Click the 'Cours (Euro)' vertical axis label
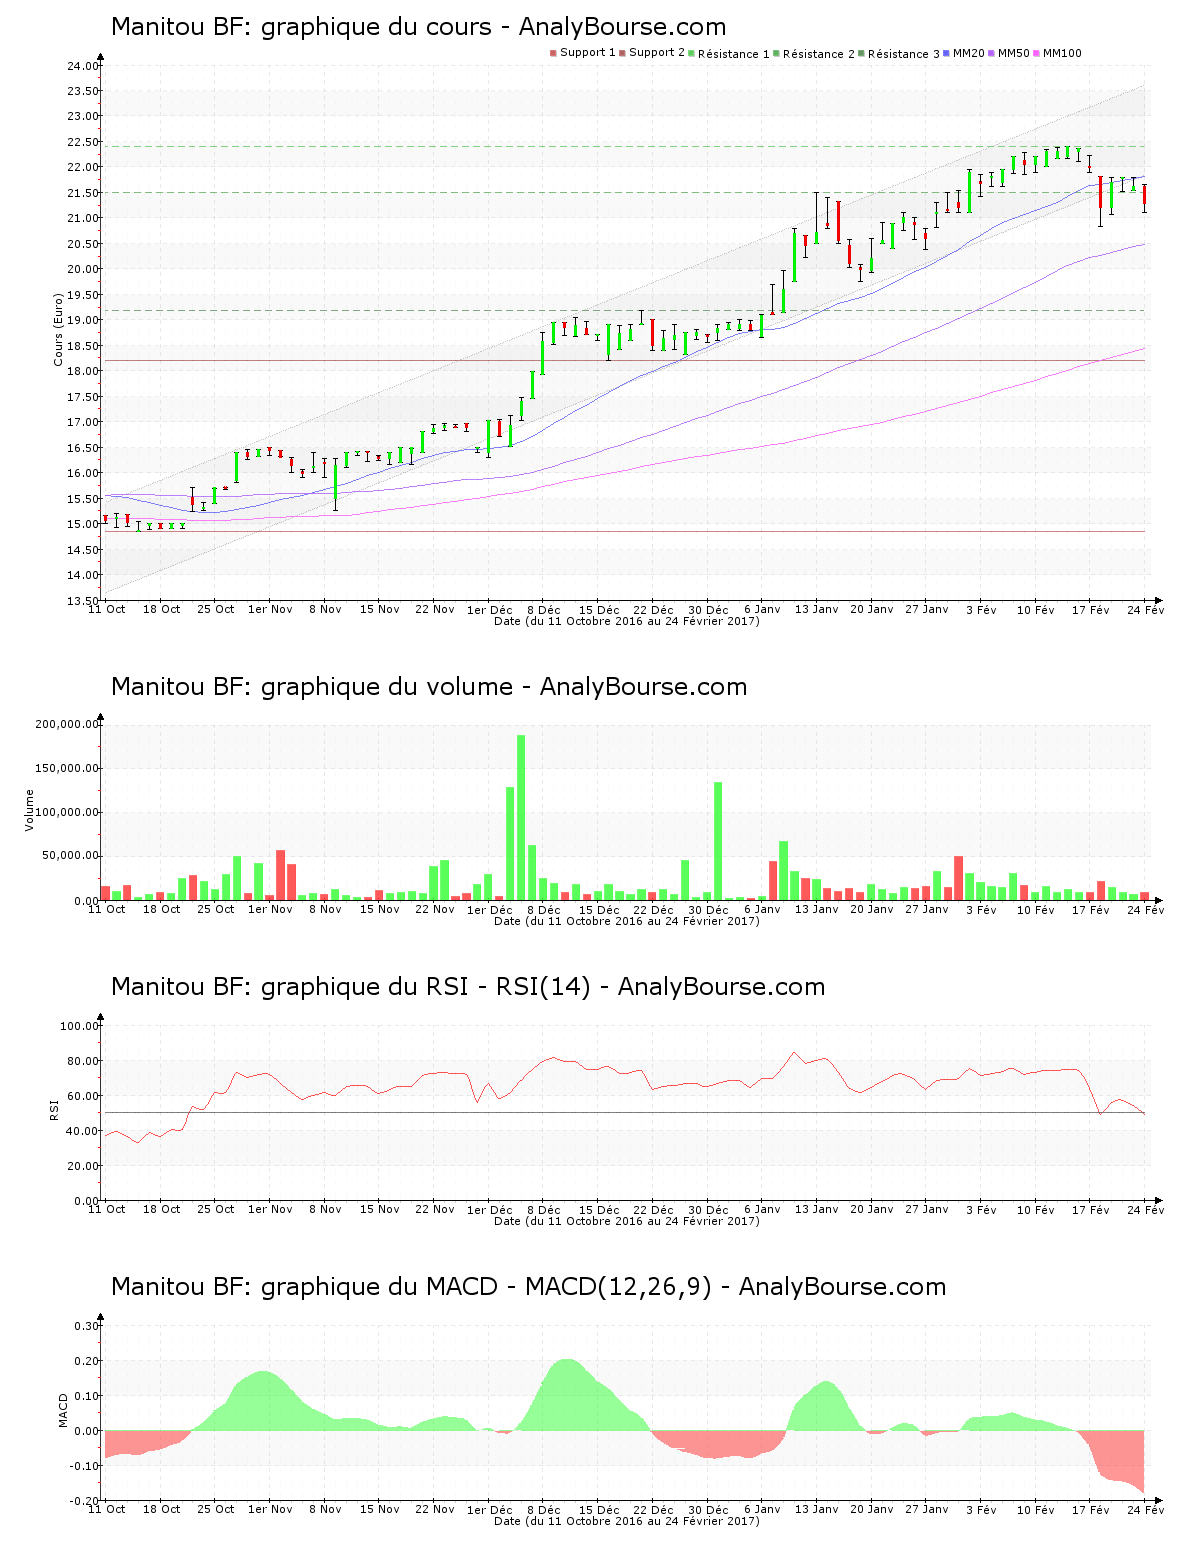1200x1550 pixels. (58, 329)
